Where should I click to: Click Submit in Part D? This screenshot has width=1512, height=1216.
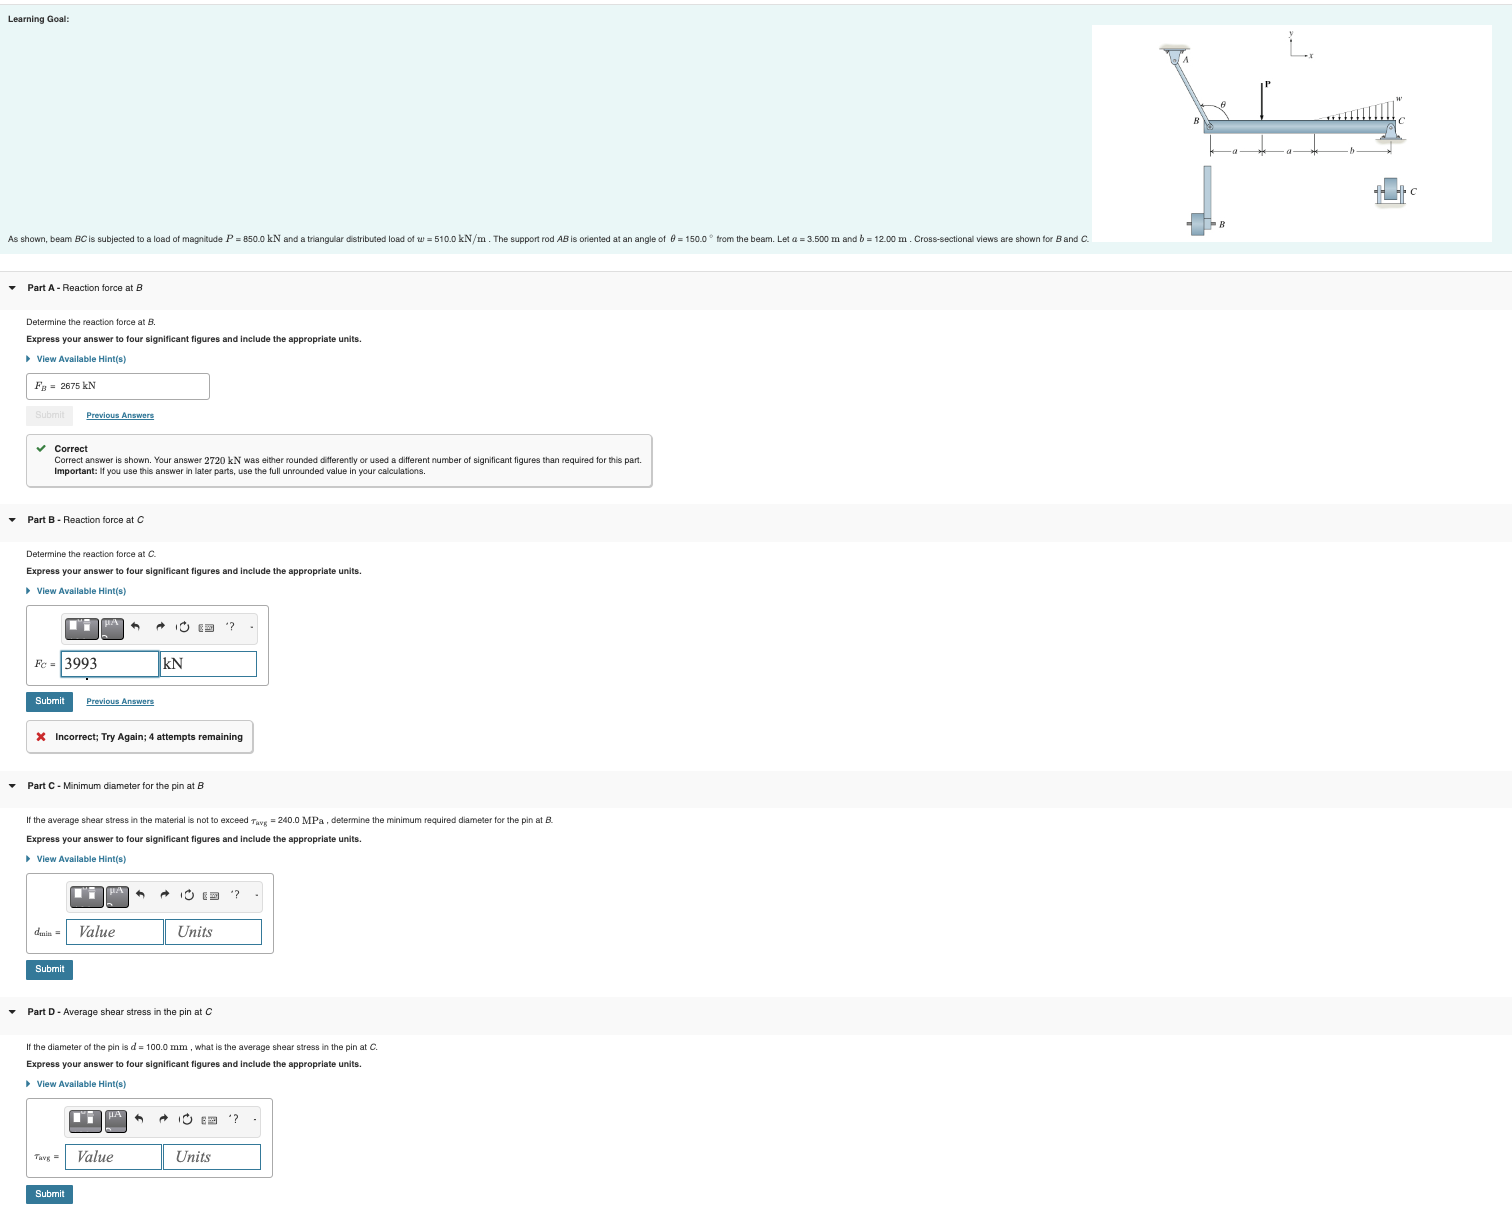pos(48,1193)
